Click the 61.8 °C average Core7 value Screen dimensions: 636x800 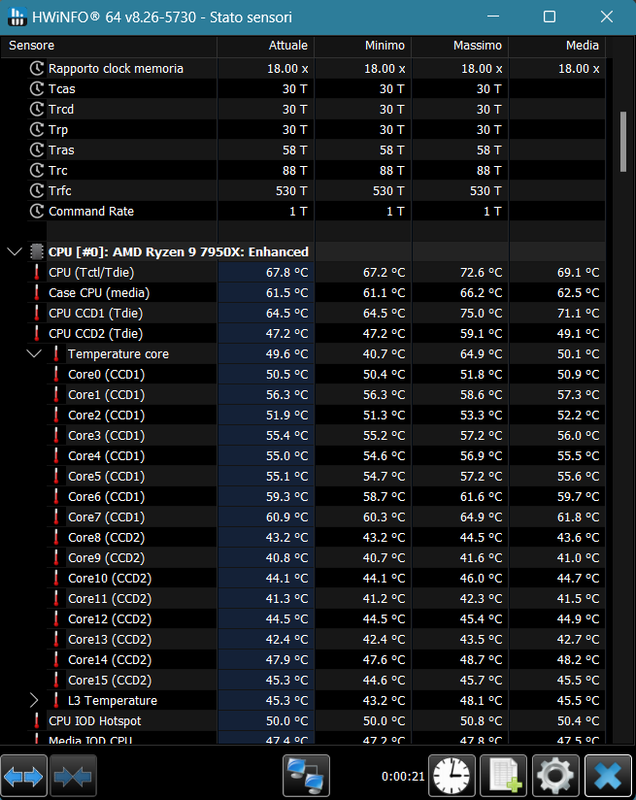click(578, 517)
